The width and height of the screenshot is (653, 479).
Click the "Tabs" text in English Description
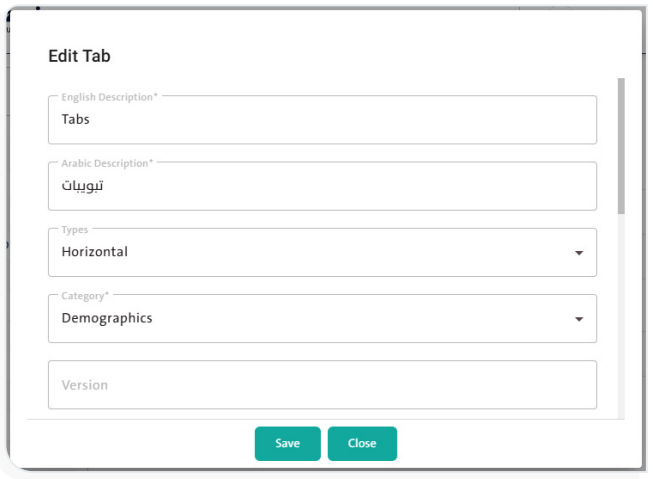click(76, 120)
